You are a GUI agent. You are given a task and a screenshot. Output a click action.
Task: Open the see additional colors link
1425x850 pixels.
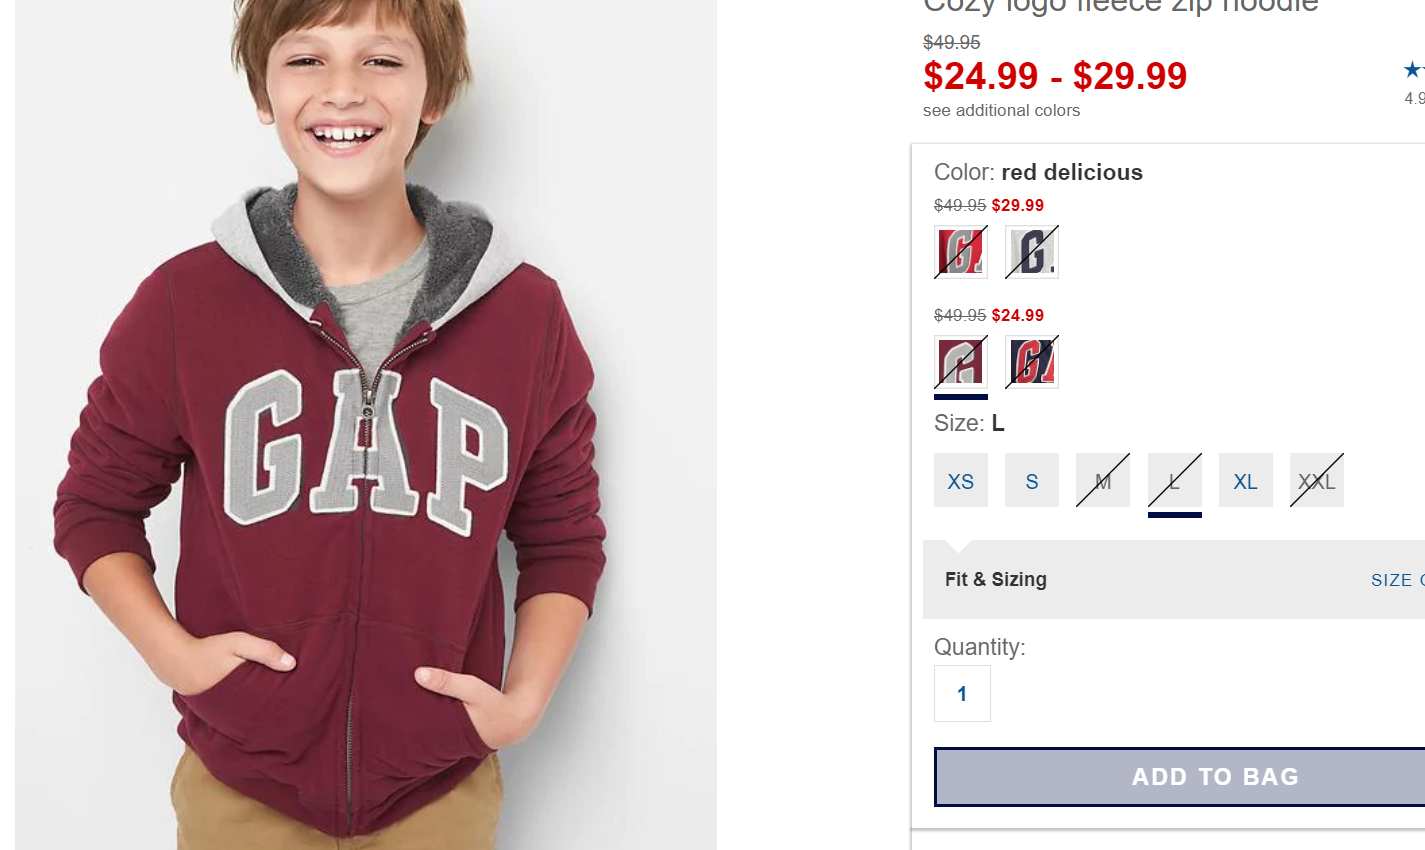click(1001, 111)
